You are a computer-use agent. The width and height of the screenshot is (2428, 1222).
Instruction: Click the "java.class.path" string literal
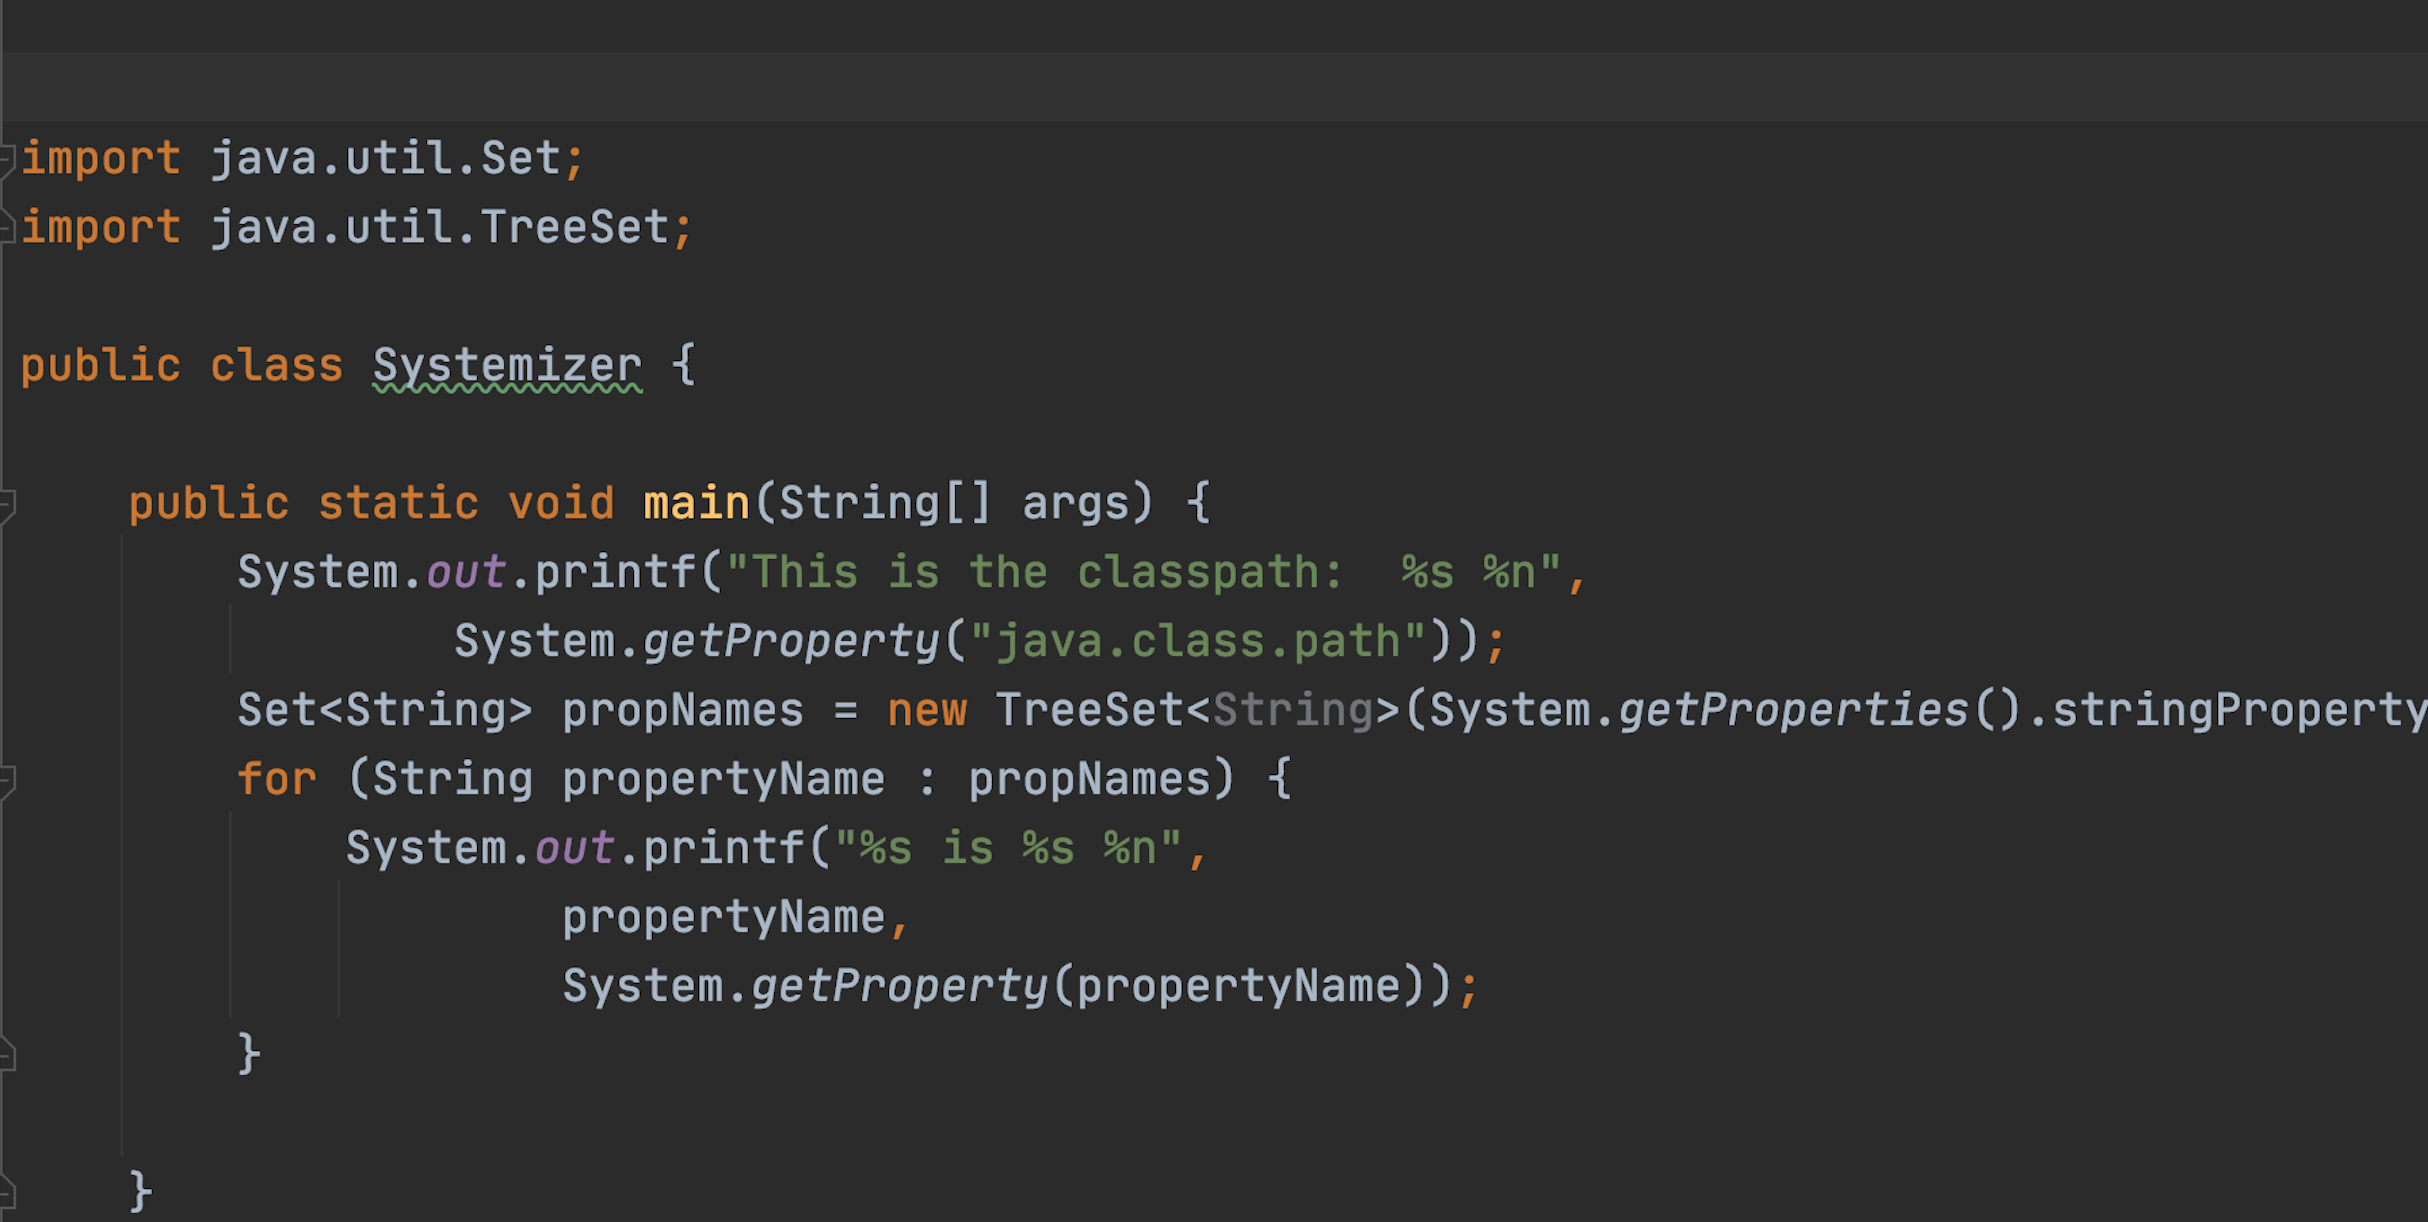1197,641
